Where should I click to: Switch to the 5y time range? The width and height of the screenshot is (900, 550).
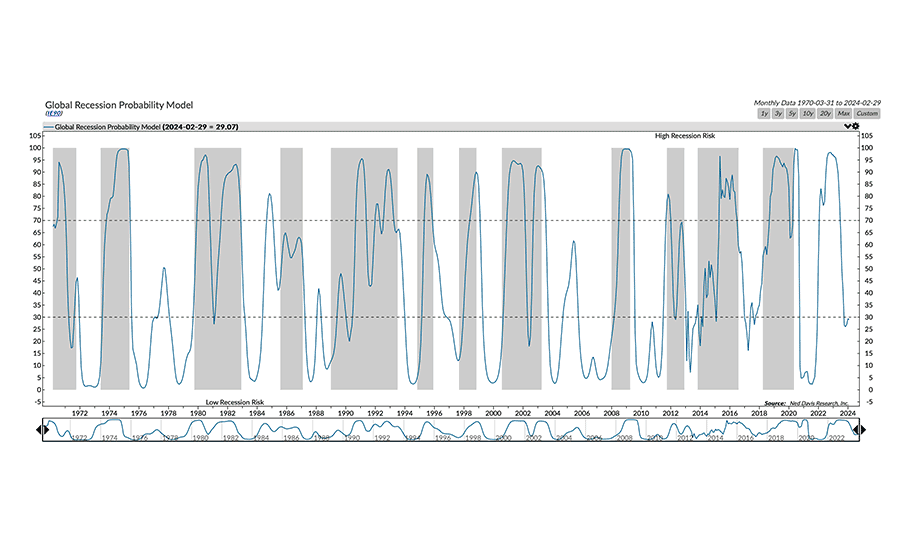coord(792,114)
